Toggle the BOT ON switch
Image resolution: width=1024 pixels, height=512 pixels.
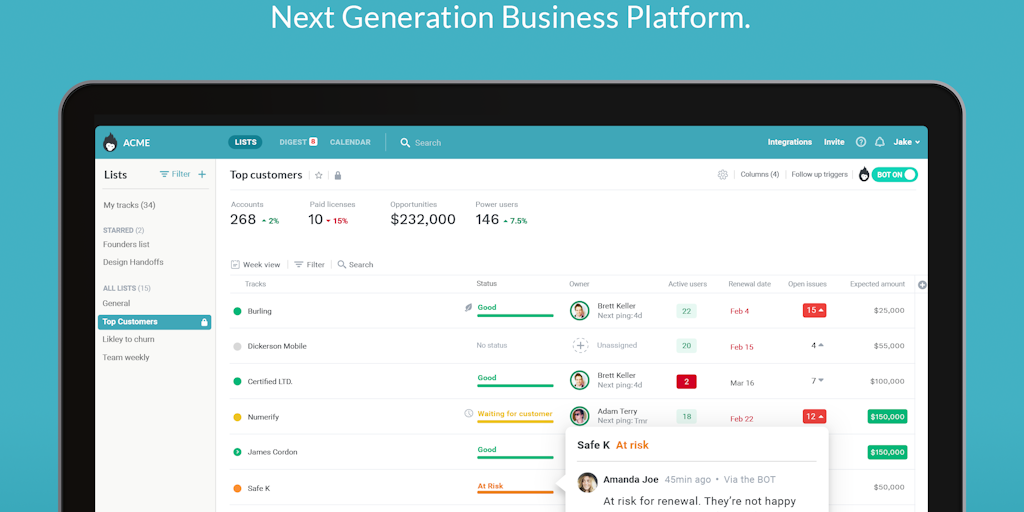(x=894, y=174)
